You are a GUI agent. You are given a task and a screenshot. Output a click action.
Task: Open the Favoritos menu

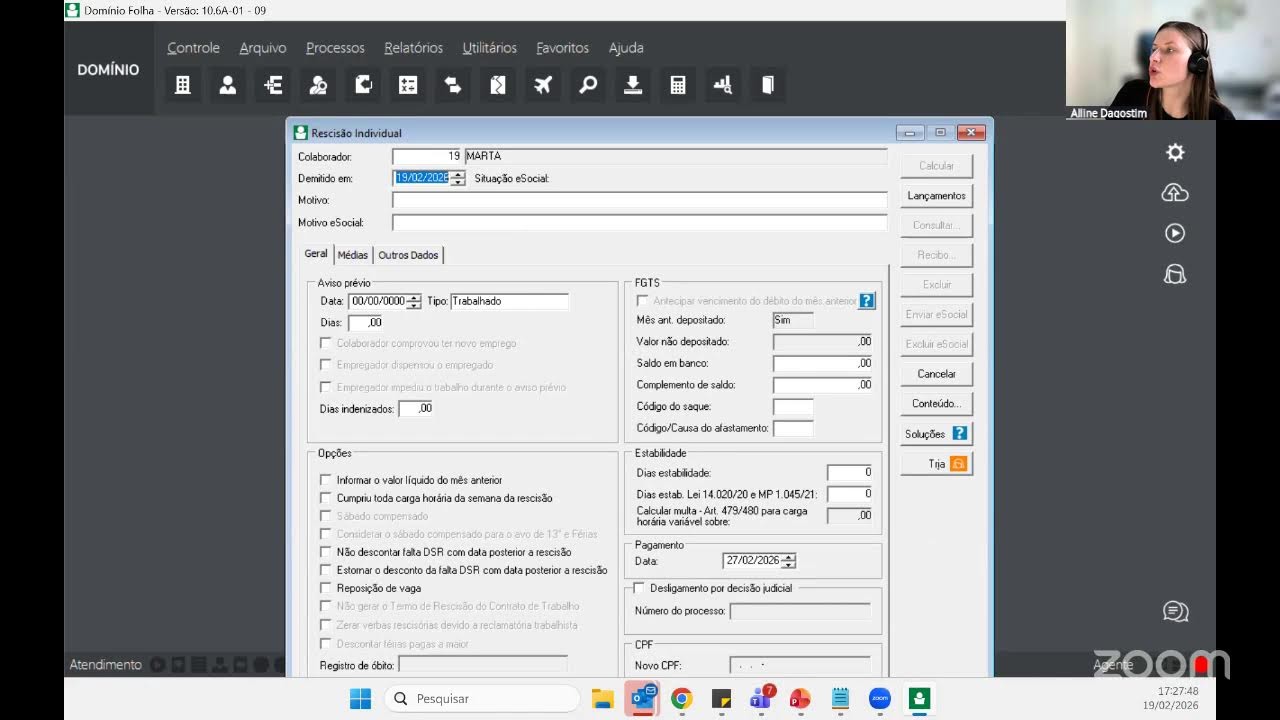[562, 48]
